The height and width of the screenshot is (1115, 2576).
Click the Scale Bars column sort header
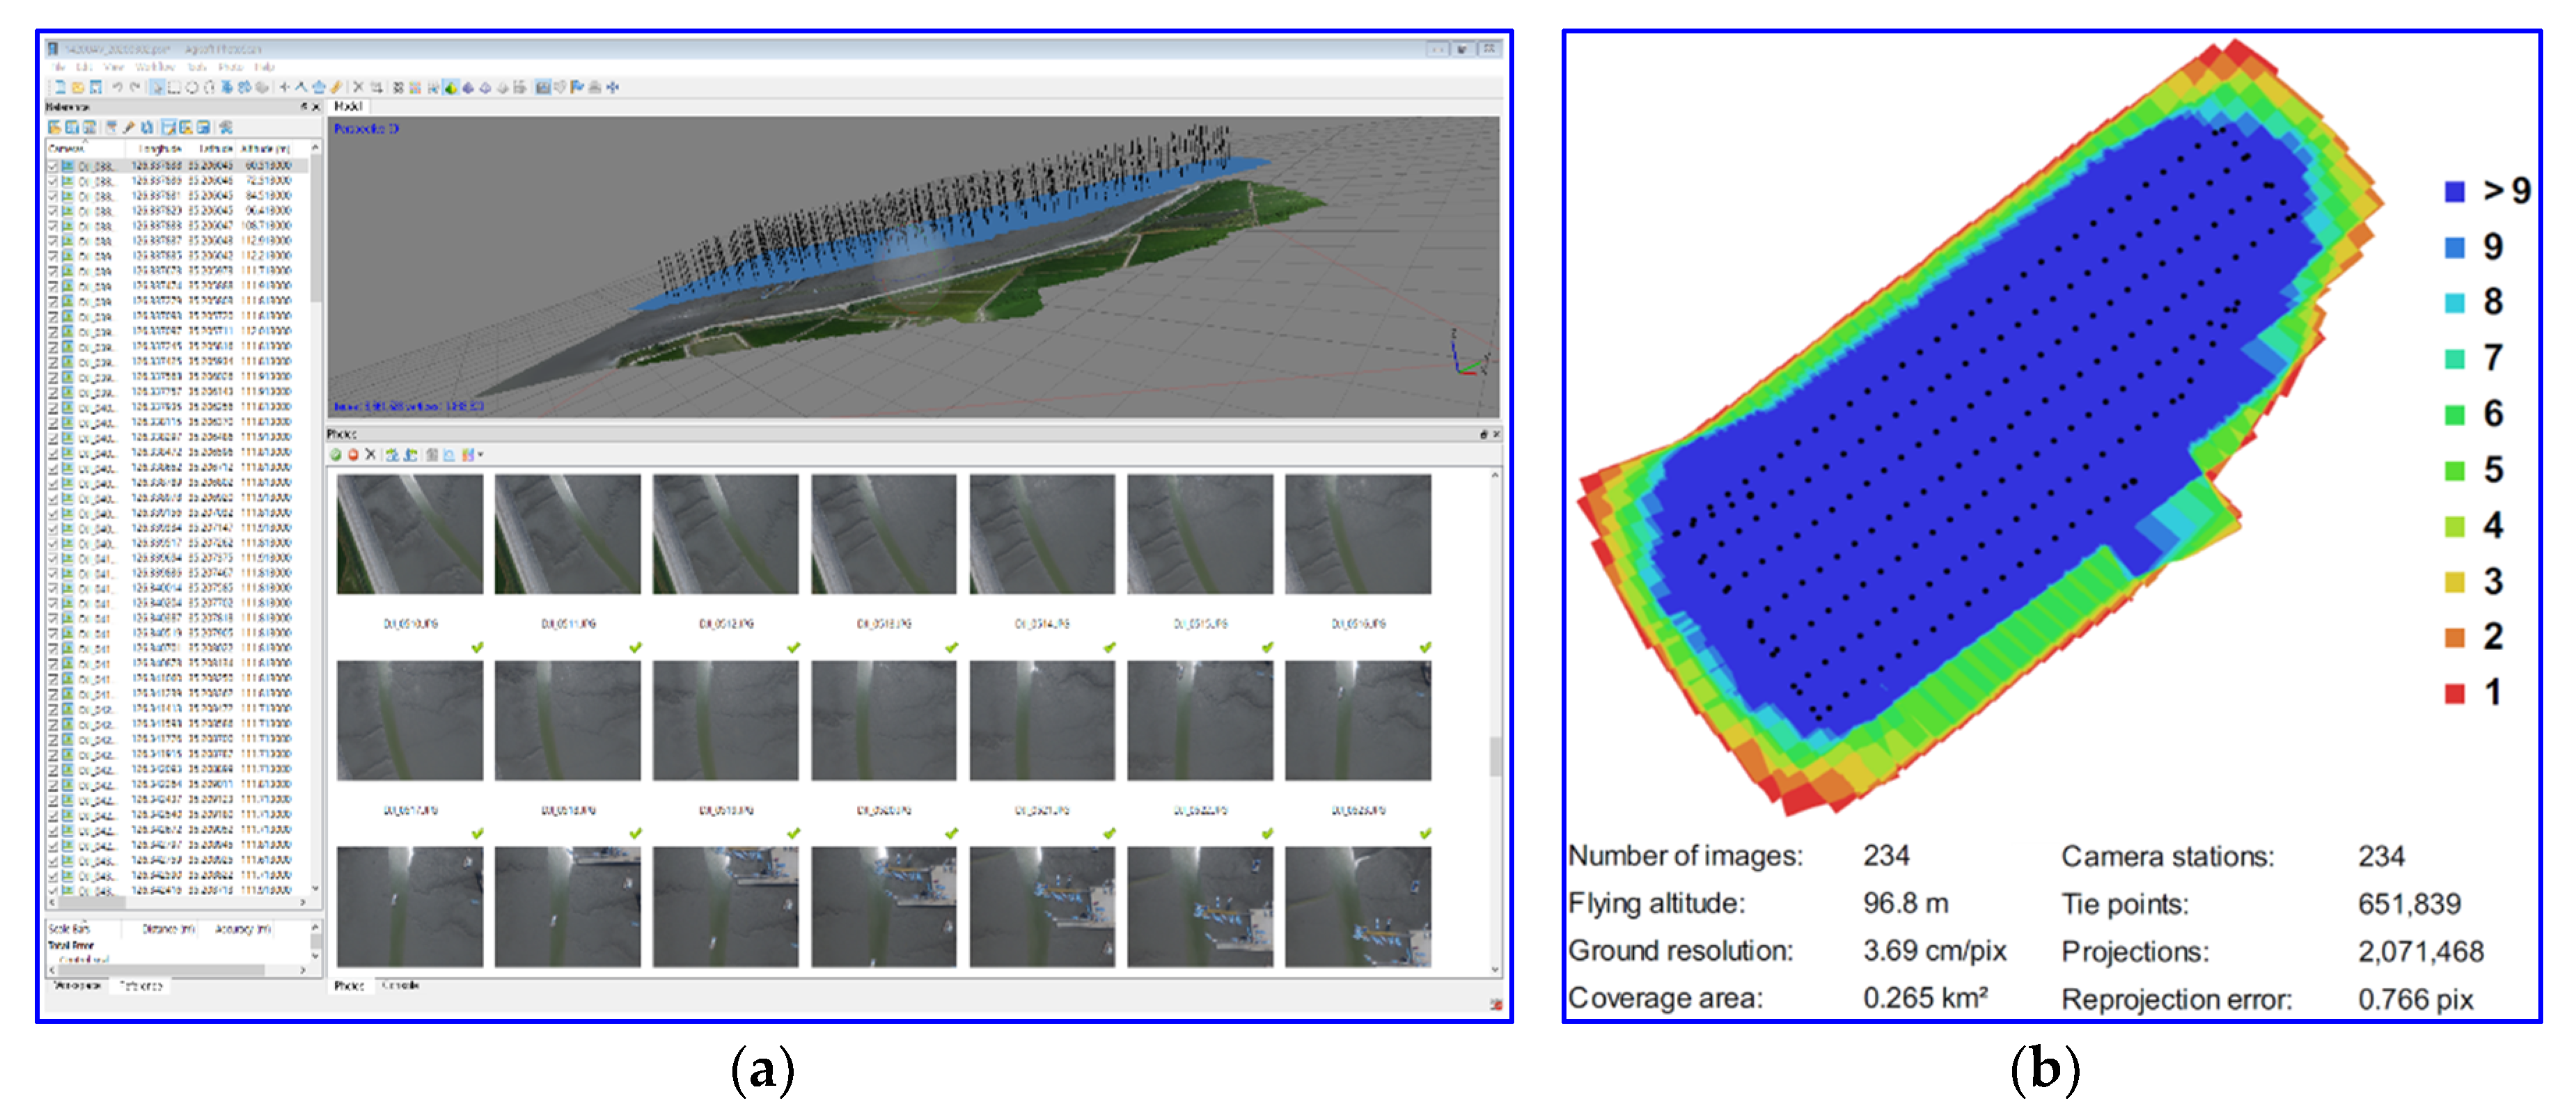tap(69, 929)
